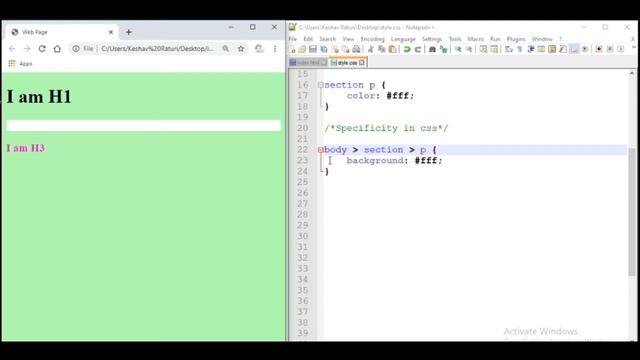
Task: Toggle the Function List toolbar icon
Action: pyautogui.click(x=563, y=49)
